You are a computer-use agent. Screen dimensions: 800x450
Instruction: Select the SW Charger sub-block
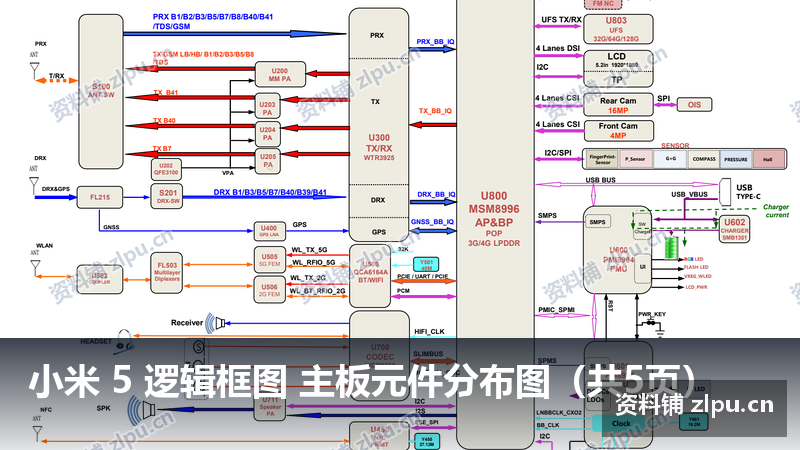pyautogui.click(x=642, y=228)
